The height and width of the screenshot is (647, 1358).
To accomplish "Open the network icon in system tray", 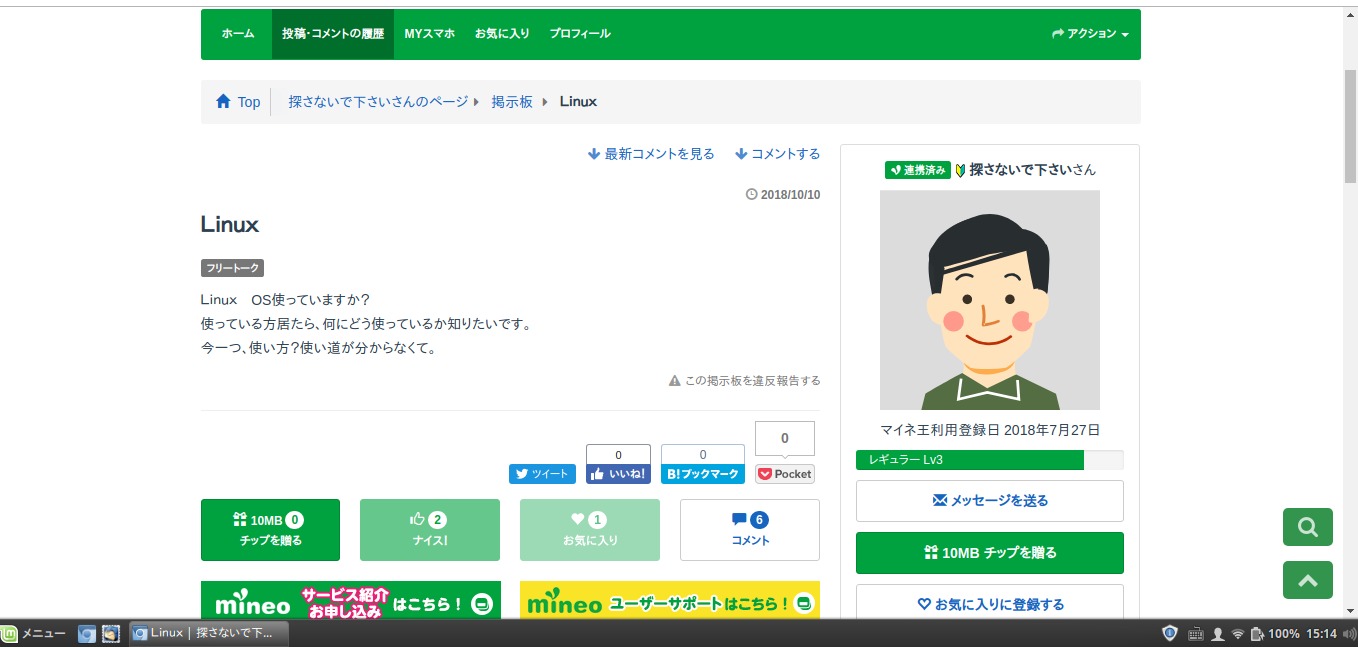I will pos(1237,634).
